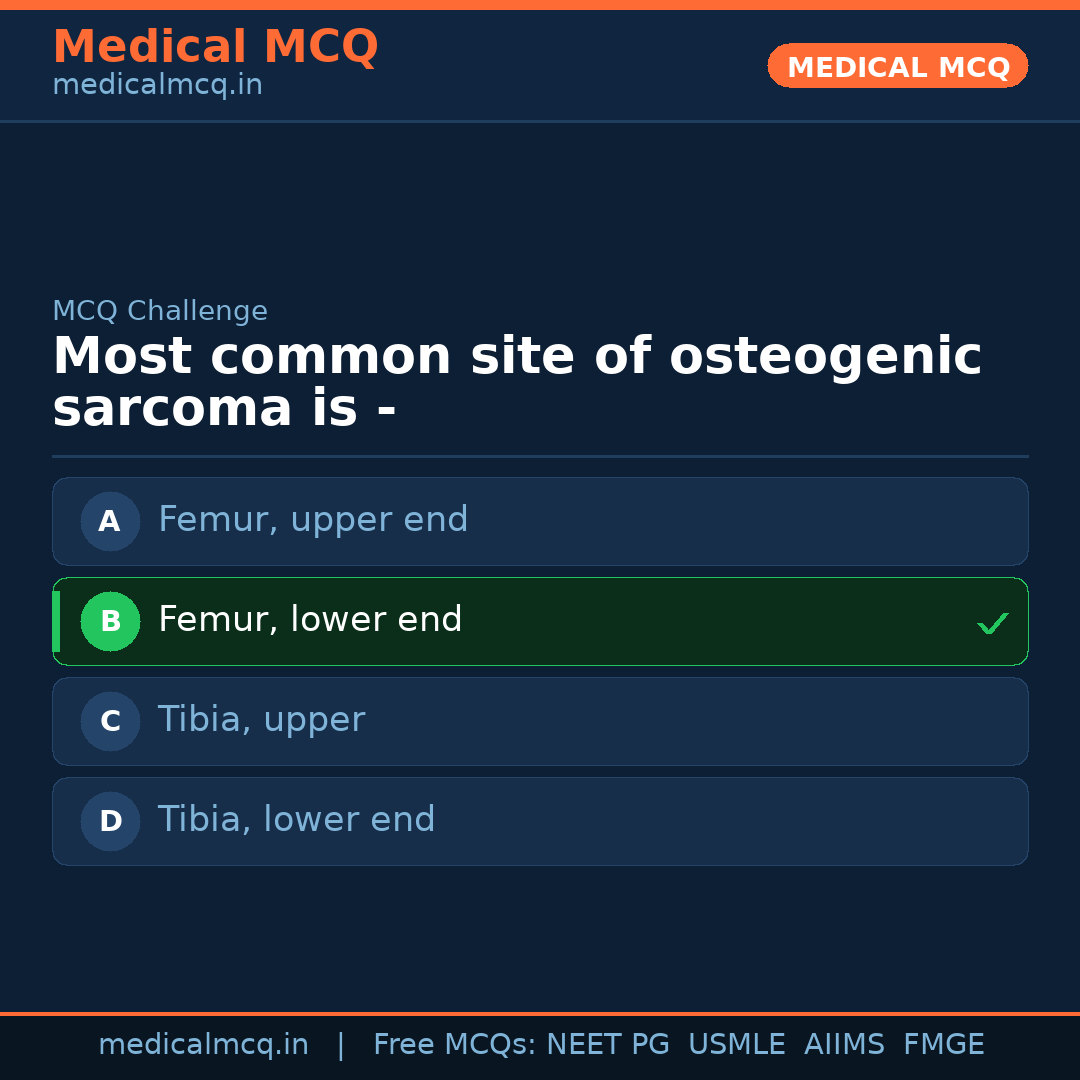Screen dimensions: 1080x1080
Task: Select option D, Tibia lower end
Action: click(x=540, y=821)
